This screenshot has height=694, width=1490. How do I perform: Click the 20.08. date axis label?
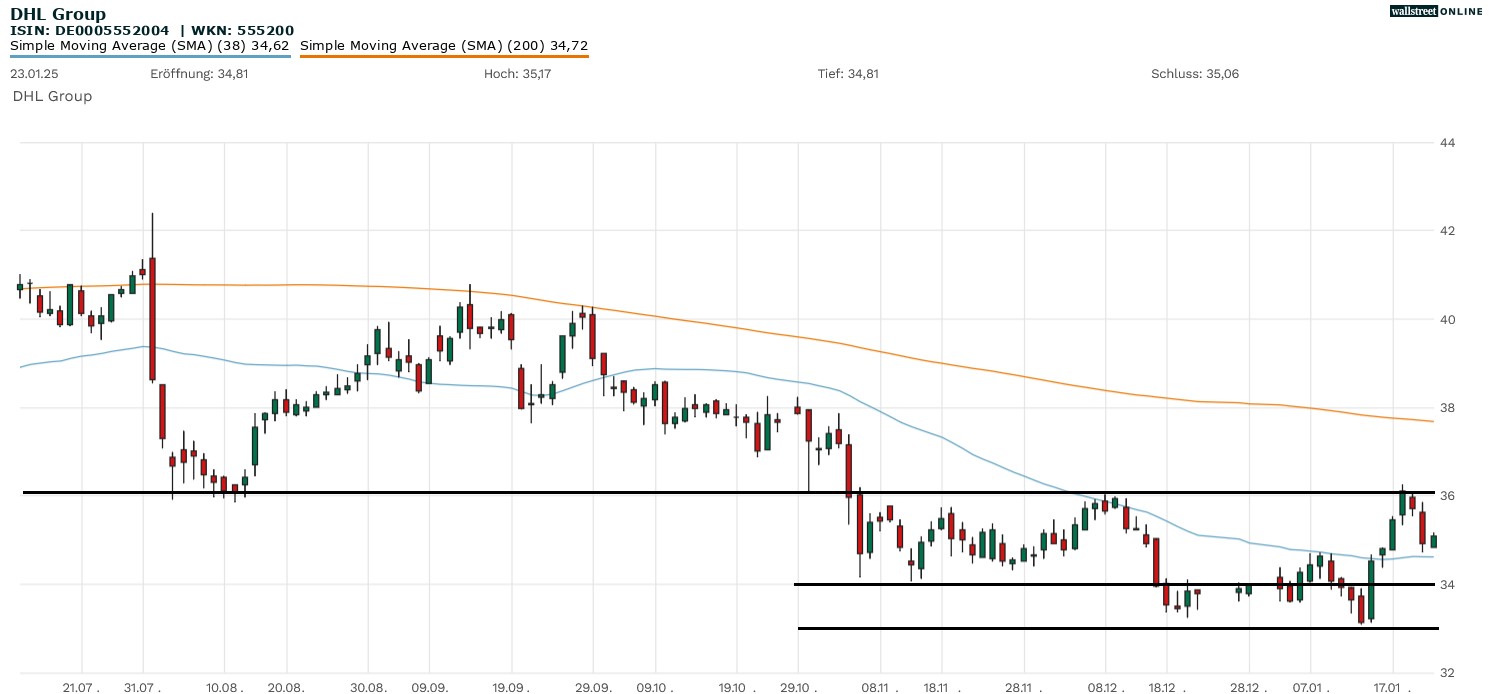click(x=287, y=688)
